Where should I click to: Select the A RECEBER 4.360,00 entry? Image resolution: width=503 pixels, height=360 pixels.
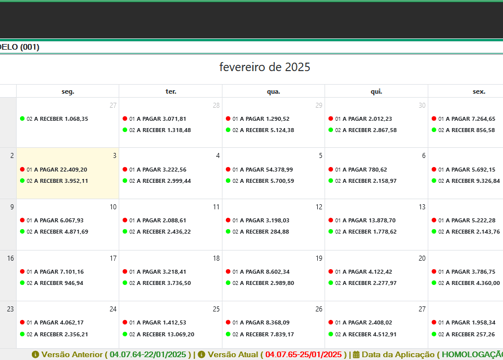pos(466,283)
